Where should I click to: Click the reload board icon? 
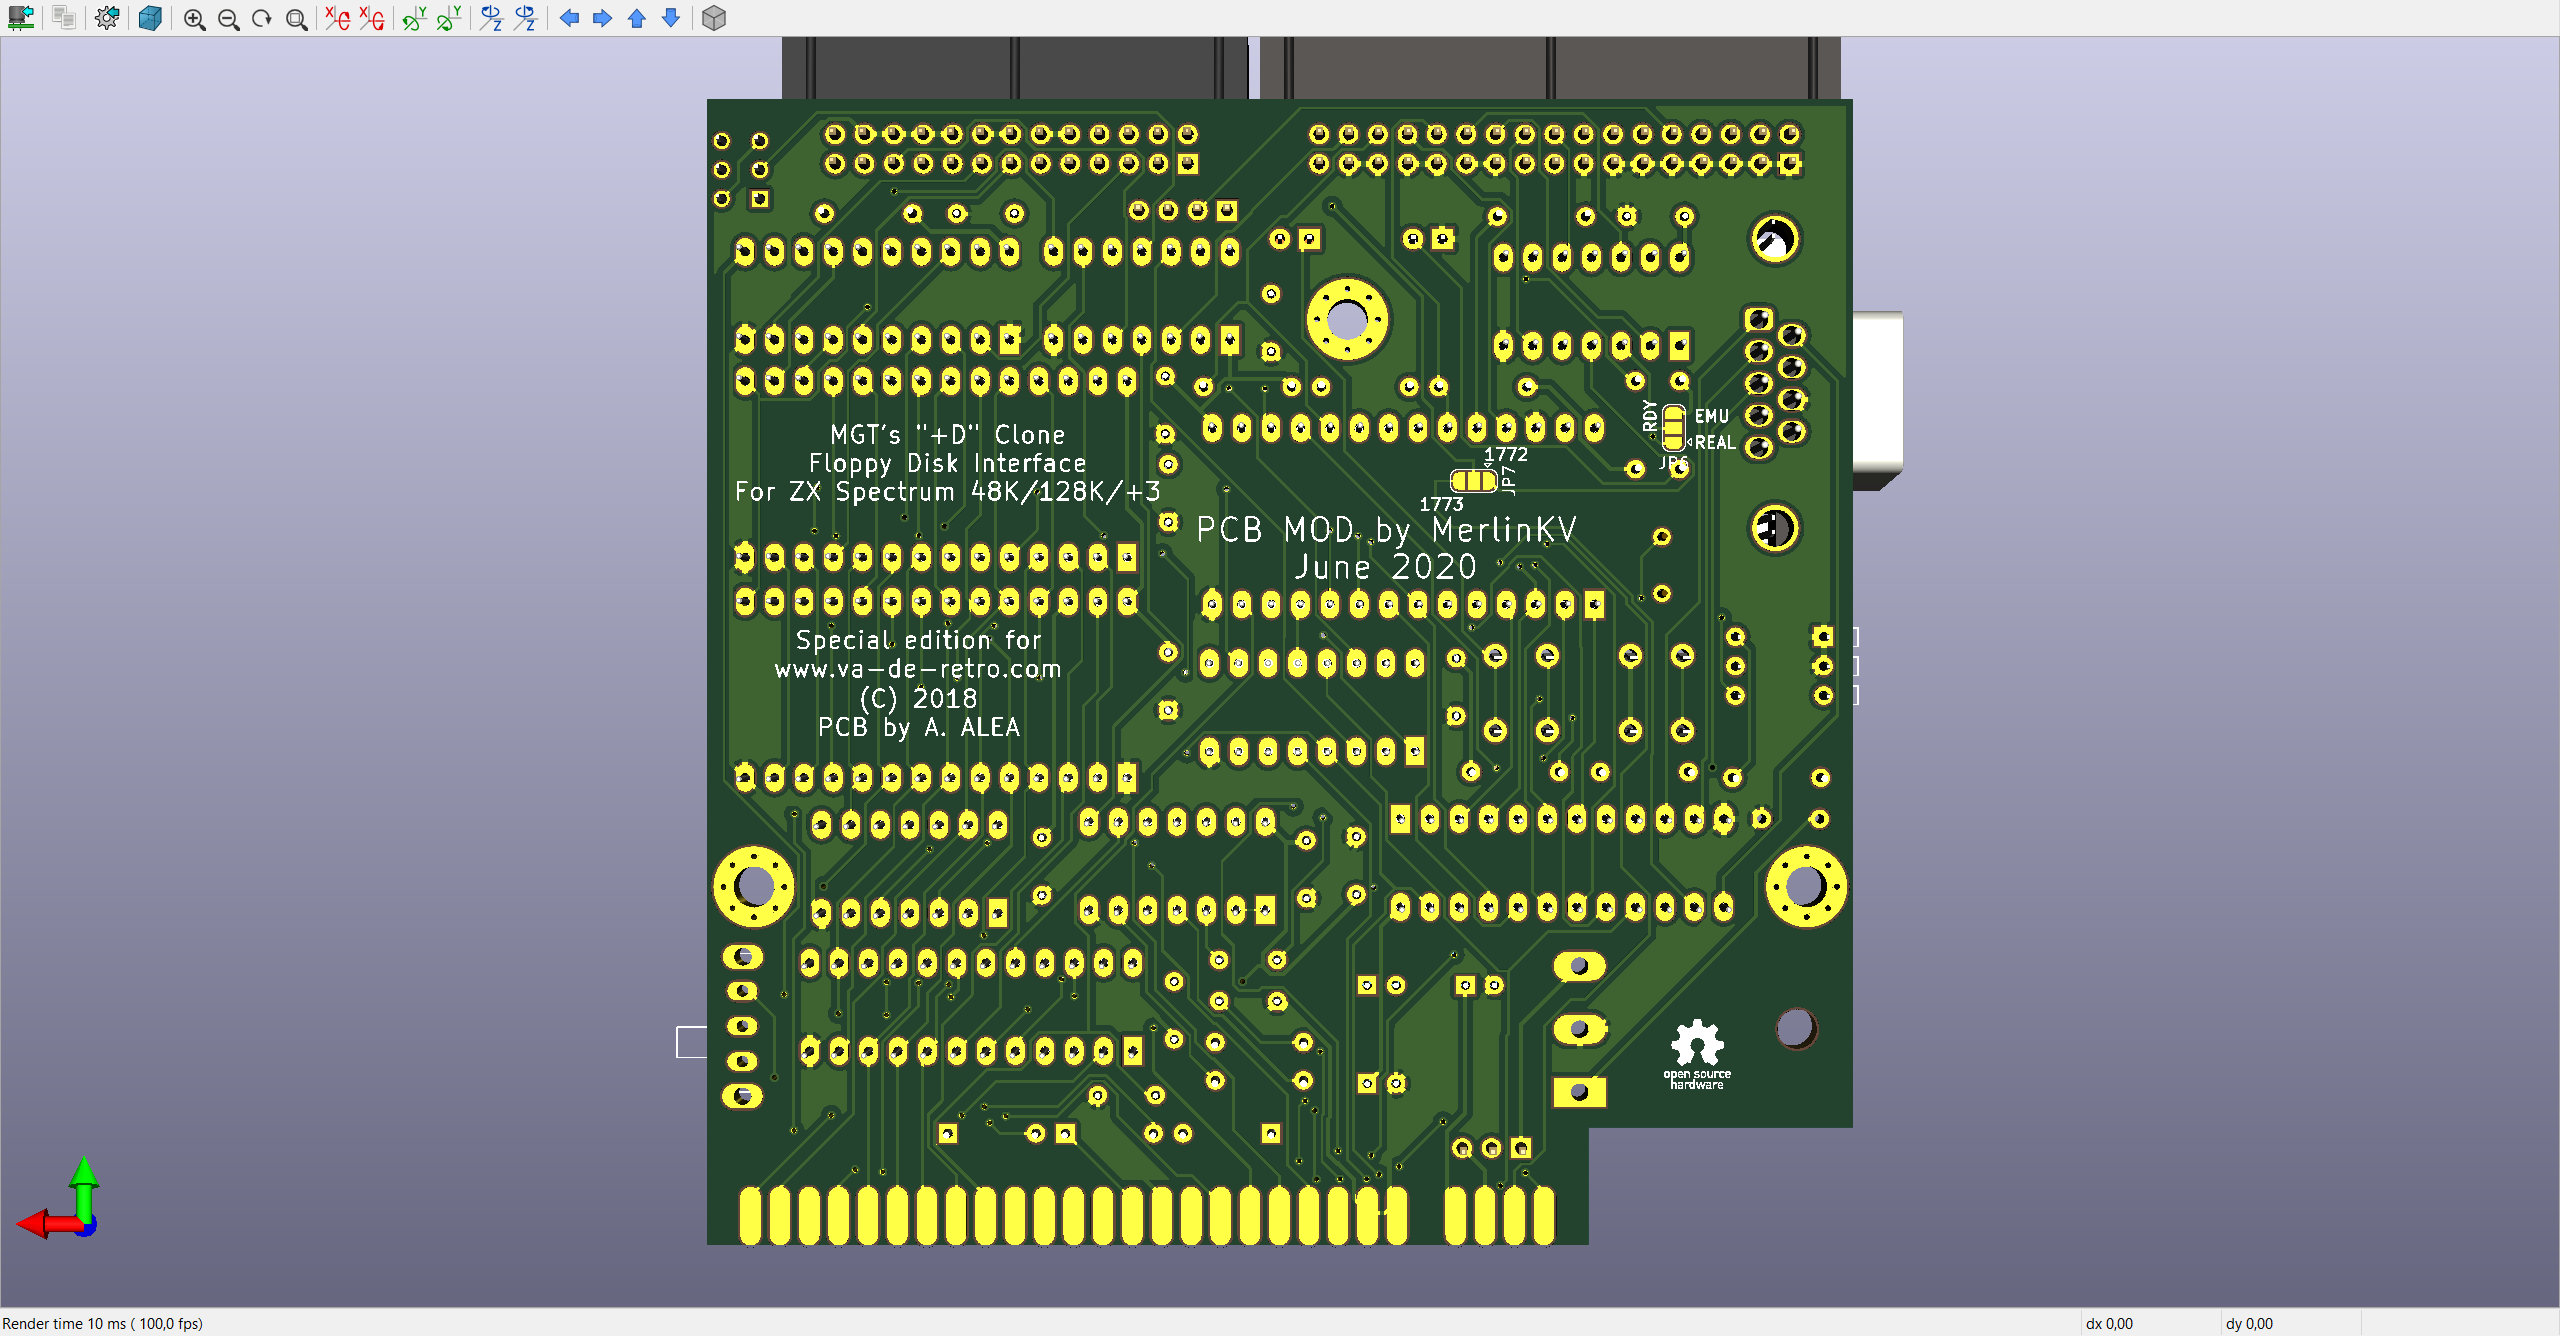[x=20, y=18]
